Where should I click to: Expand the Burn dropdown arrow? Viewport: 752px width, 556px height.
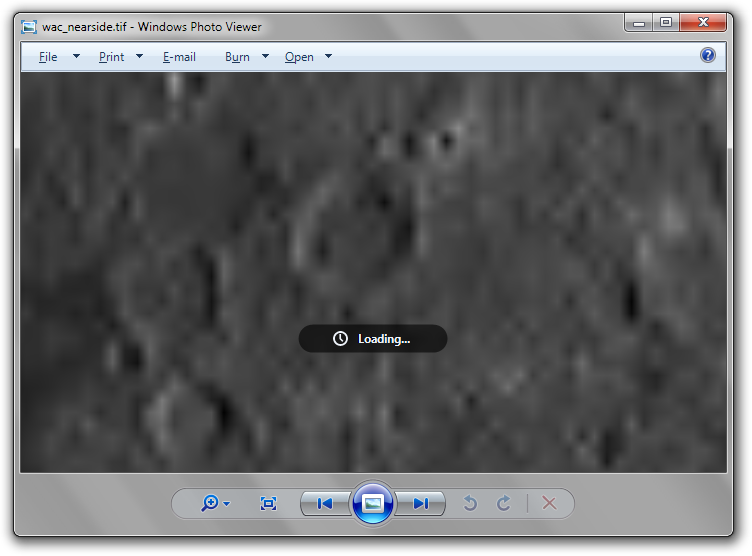(x=265, y=56)
